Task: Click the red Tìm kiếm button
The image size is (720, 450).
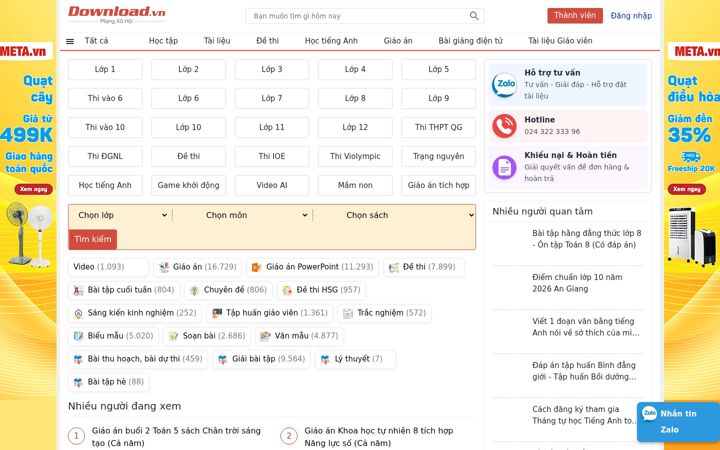Action: click(93, 239)
